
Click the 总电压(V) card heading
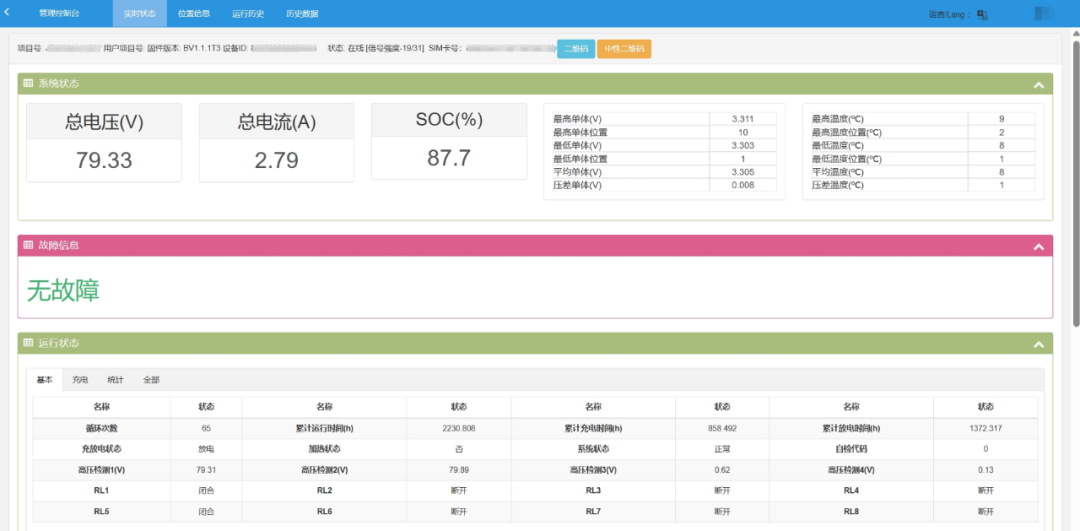click(x=104, y=122)
